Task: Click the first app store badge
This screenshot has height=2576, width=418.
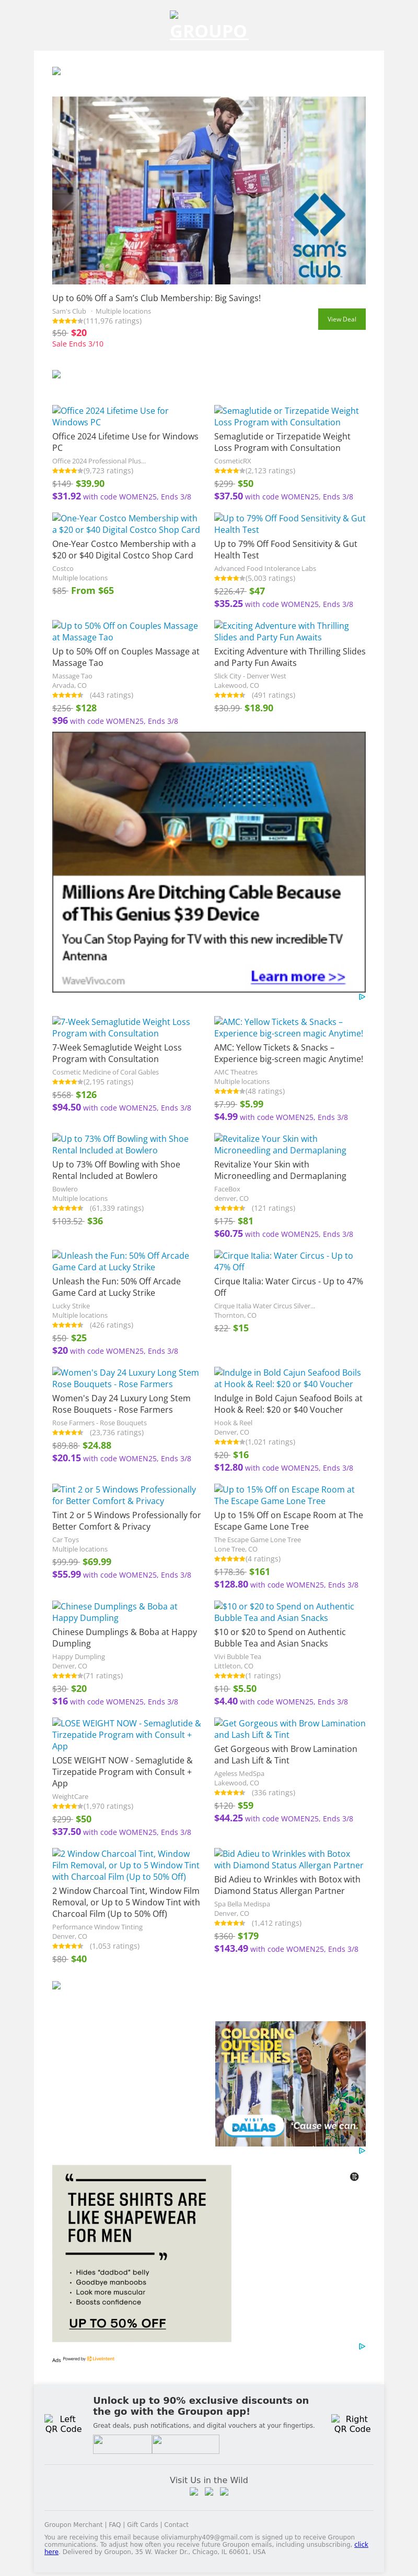Action: click(122, 2444)
